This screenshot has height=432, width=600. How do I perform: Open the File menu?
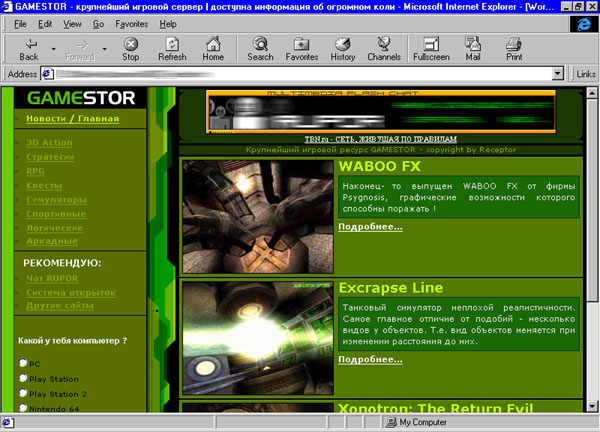coord(20,24)
